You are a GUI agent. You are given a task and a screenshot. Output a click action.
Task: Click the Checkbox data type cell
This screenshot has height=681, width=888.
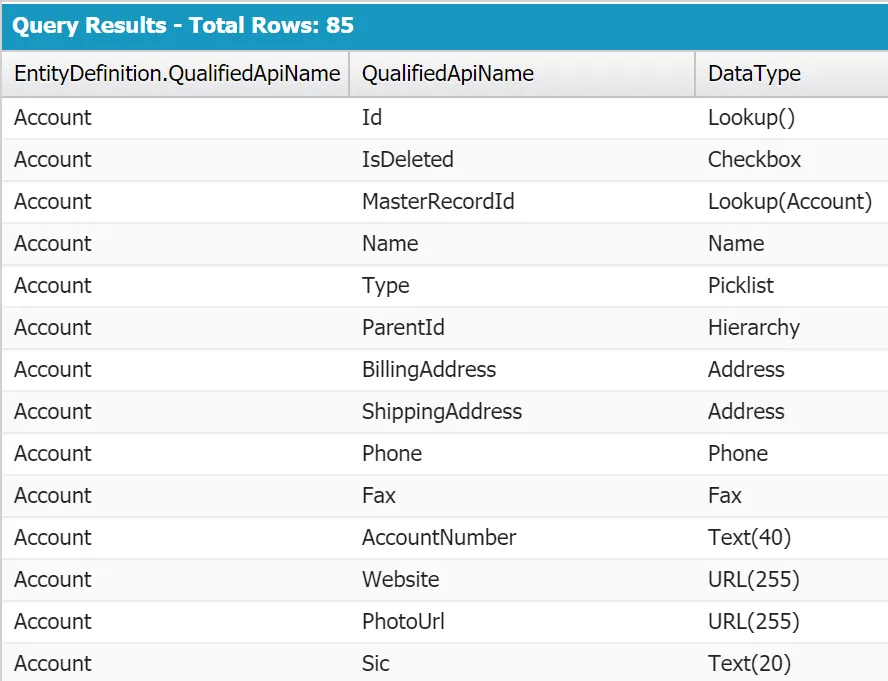pyautogui.click(x=754, y=160)
